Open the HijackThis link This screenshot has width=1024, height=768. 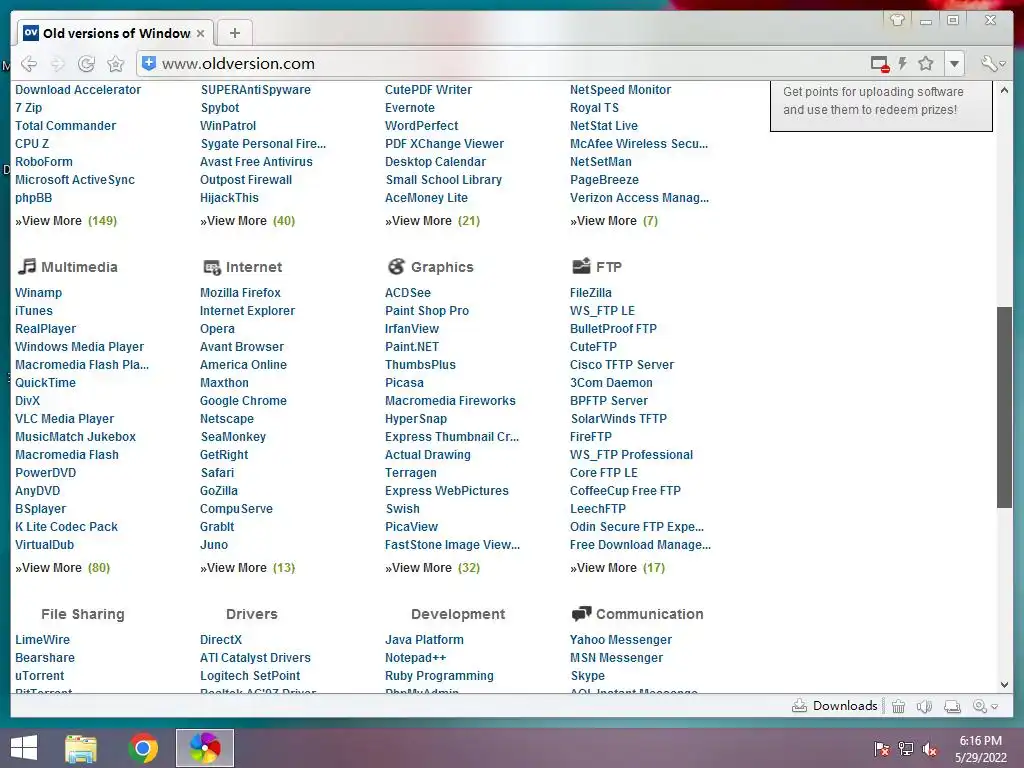(229, 197)
